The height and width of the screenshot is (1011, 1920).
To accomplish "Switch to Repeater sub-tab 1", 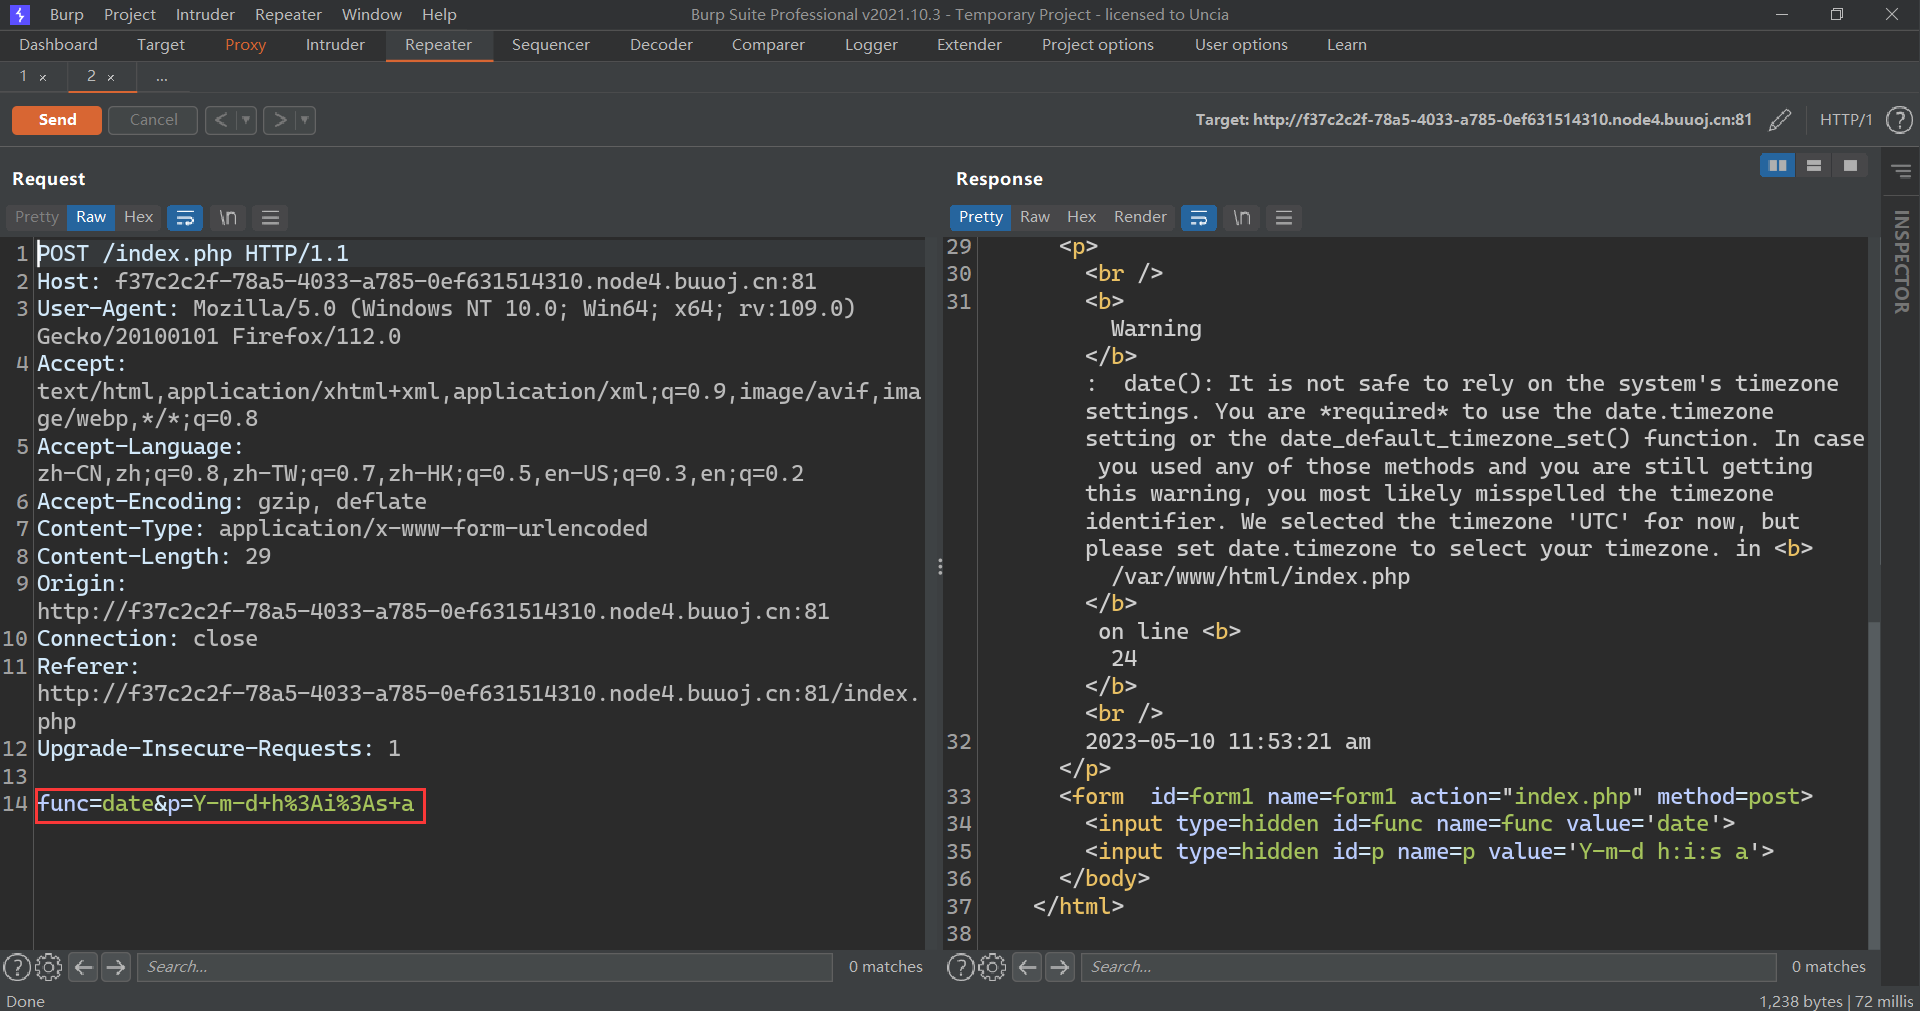I will (24, 76).
